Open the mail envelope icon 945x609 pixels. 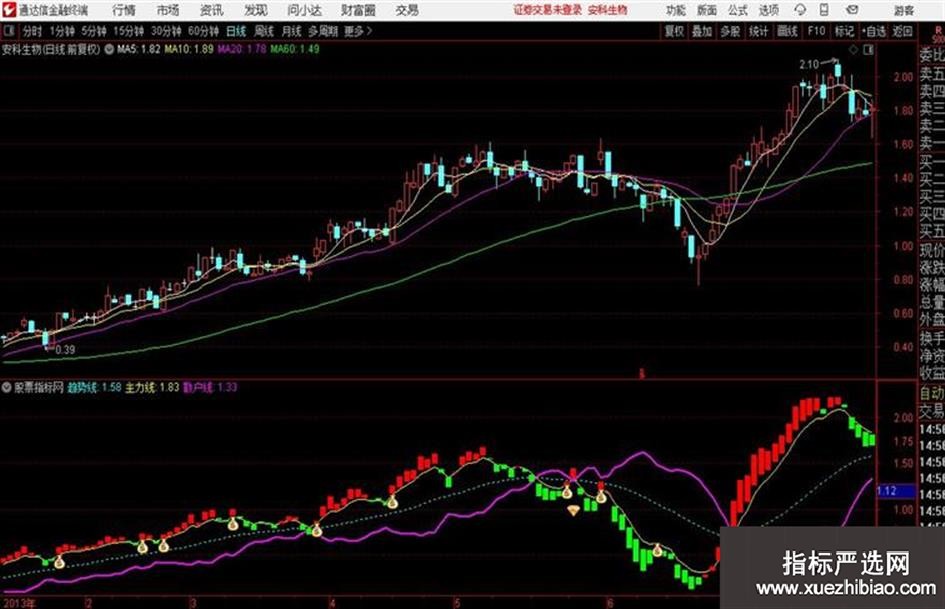coord(852,10)
